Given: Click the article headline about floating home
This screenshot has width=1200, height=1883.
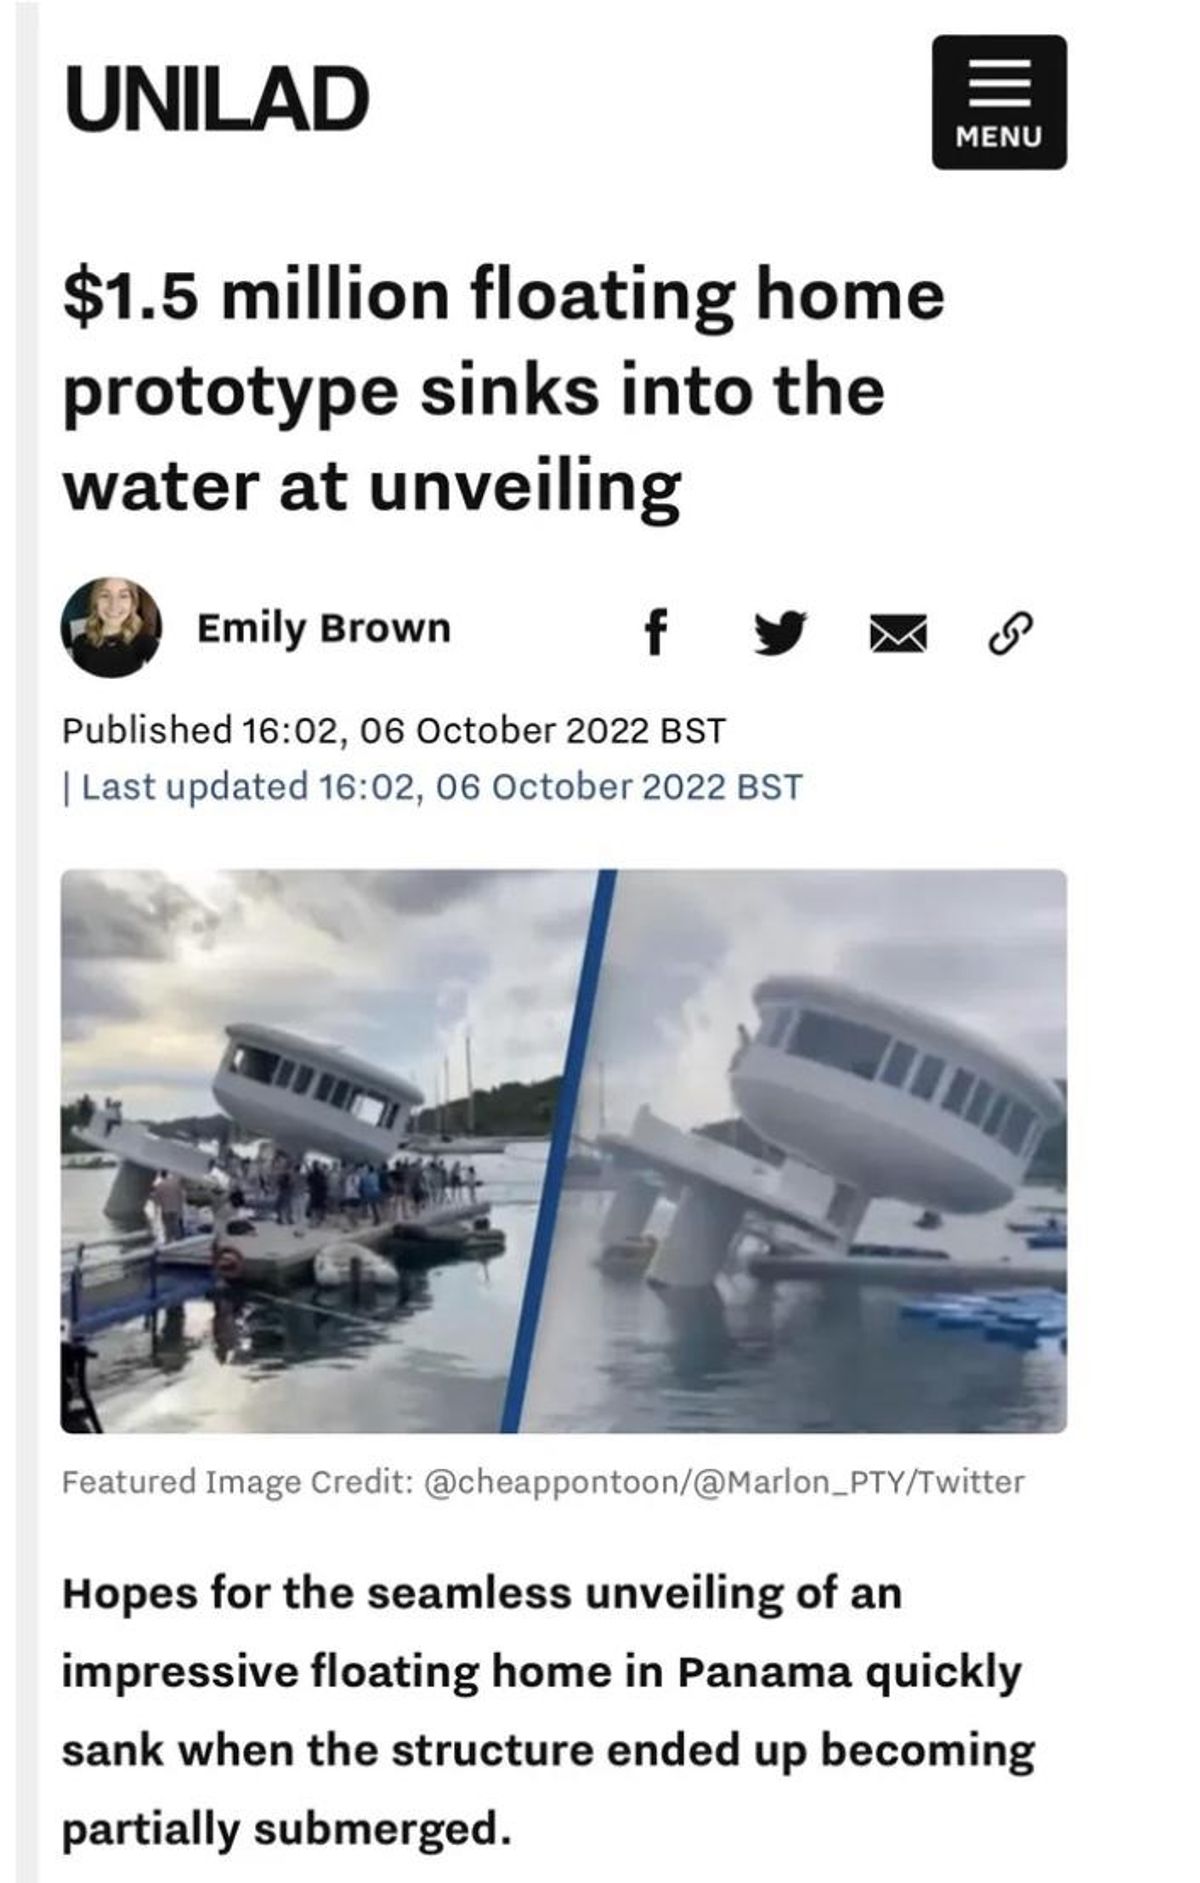Looking at the screenshot, I should tap(503, 390).
